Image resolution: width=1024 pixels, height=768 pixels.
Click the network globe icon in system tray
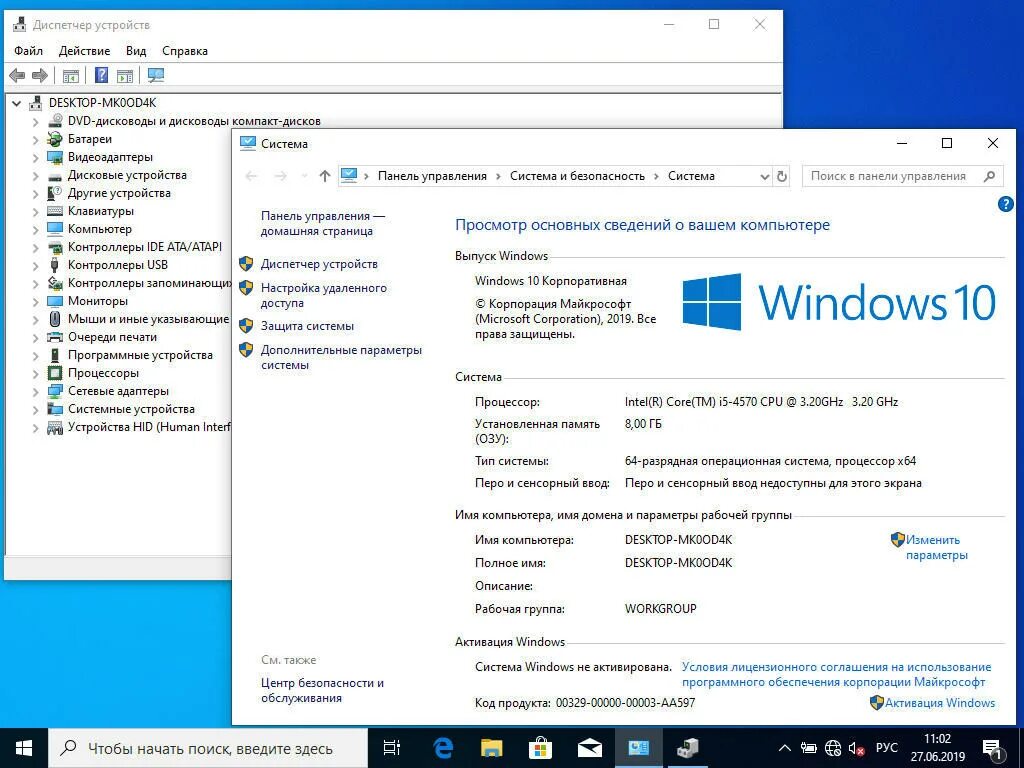click(x=833, y=748)
